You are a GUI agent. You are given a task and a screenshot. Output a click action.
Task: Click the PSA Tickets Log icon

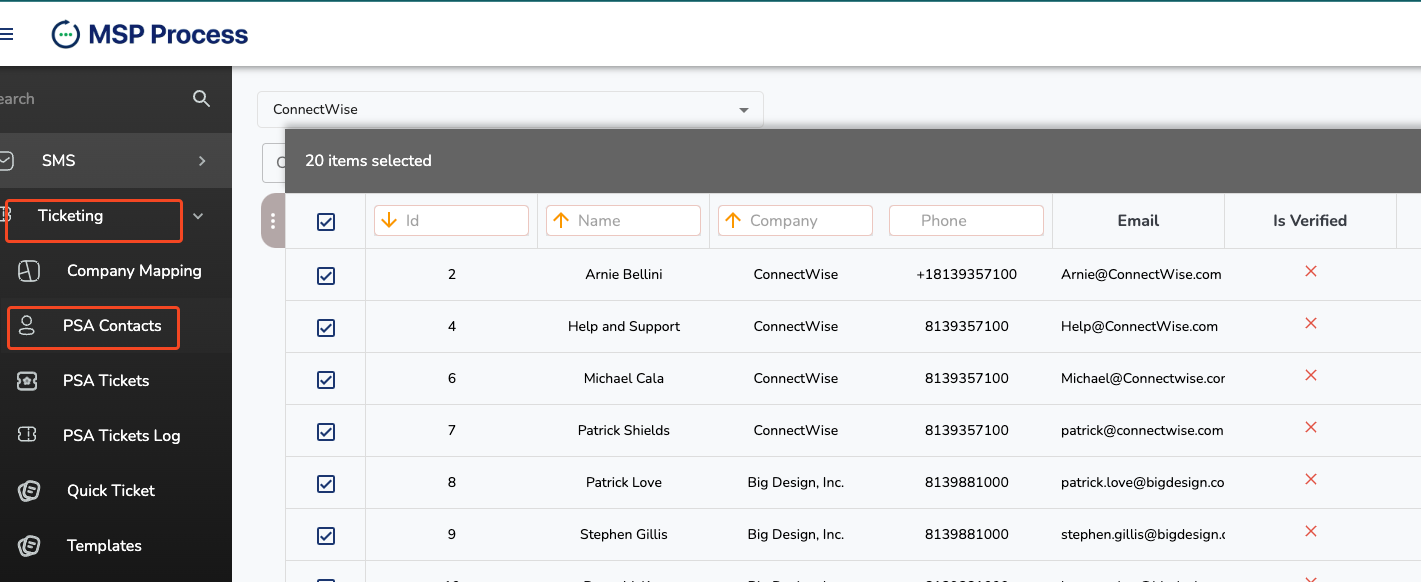(28, 435)
